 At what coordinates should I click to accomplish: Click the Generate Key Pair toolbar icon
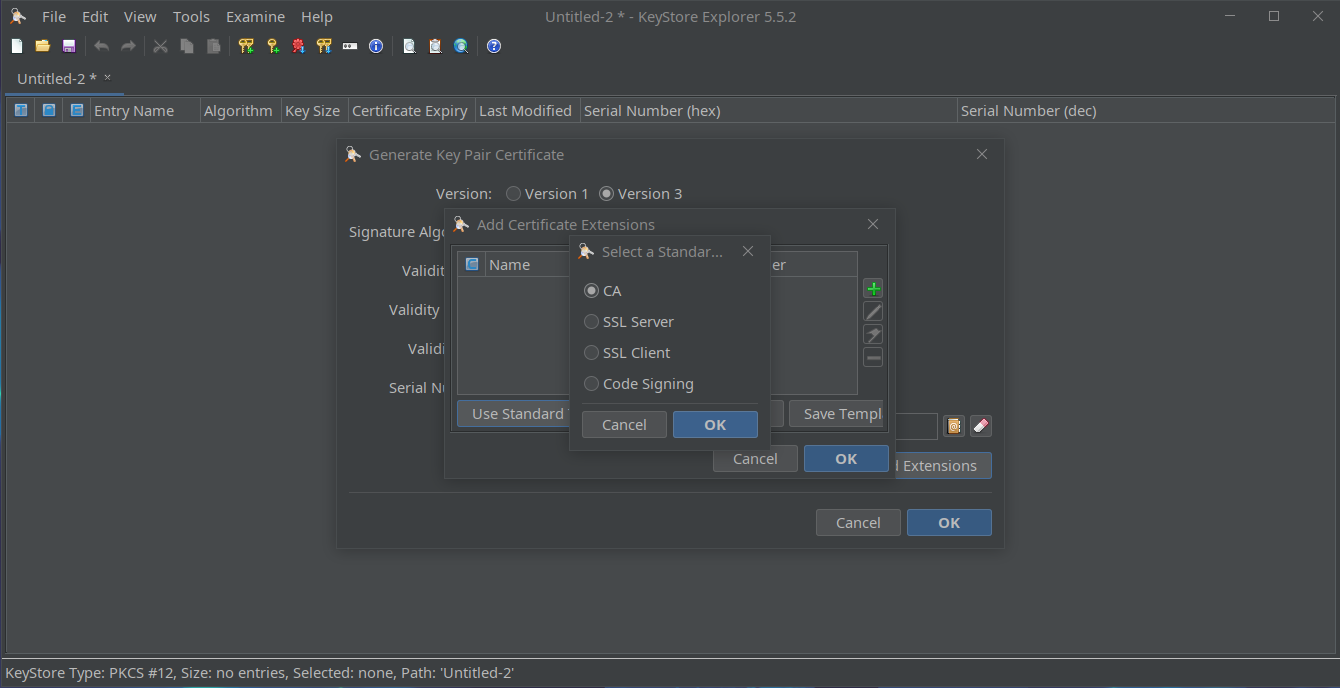point(246,46)
